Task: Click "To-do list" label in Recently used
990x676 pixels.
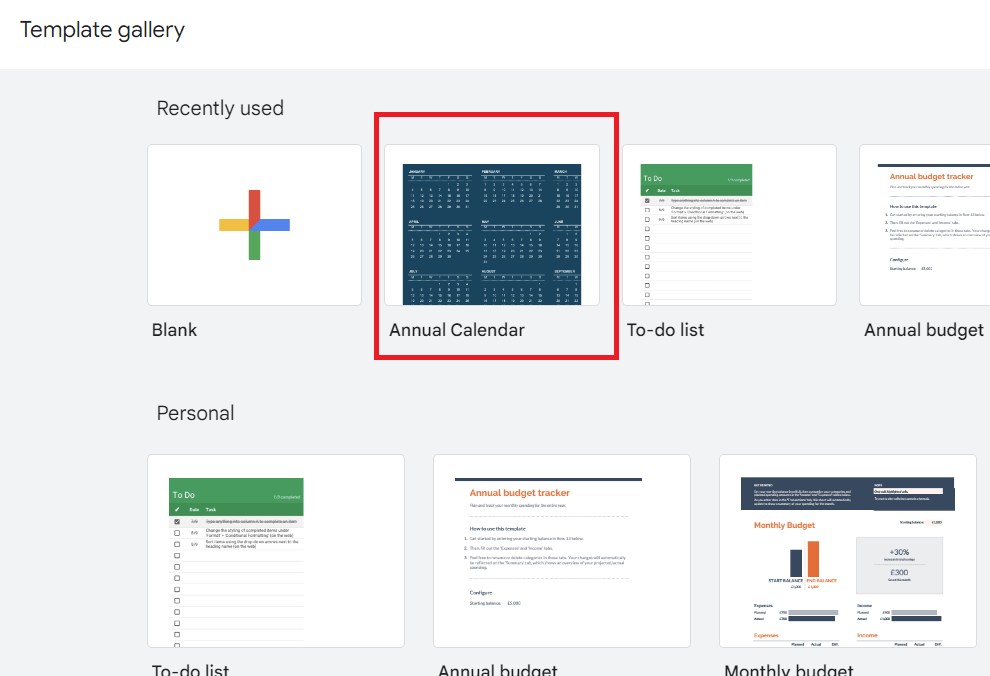Action: [x=665, y=330]
